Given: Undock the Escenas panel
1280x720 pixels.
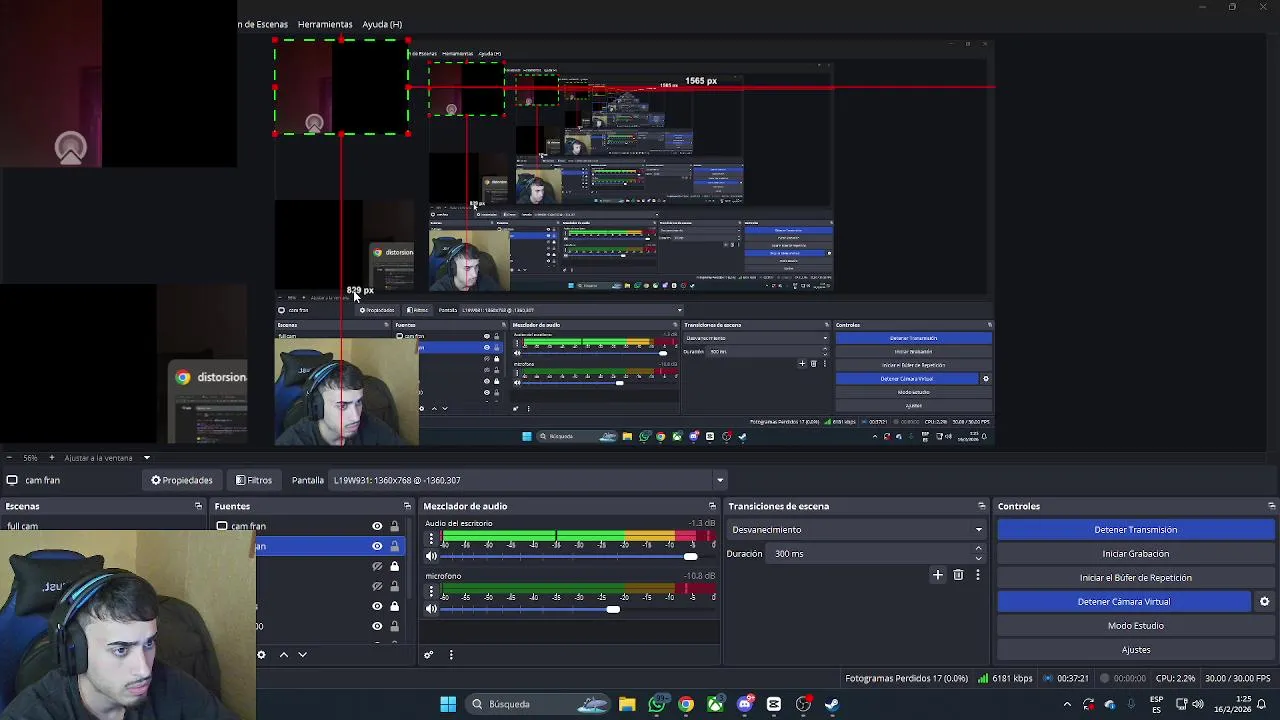Looking at the screenshot, I should click(198, 506).
